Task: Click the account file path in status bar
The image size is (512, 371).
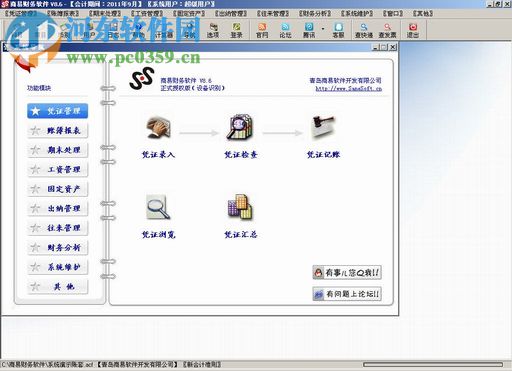Action: (47, 365)
